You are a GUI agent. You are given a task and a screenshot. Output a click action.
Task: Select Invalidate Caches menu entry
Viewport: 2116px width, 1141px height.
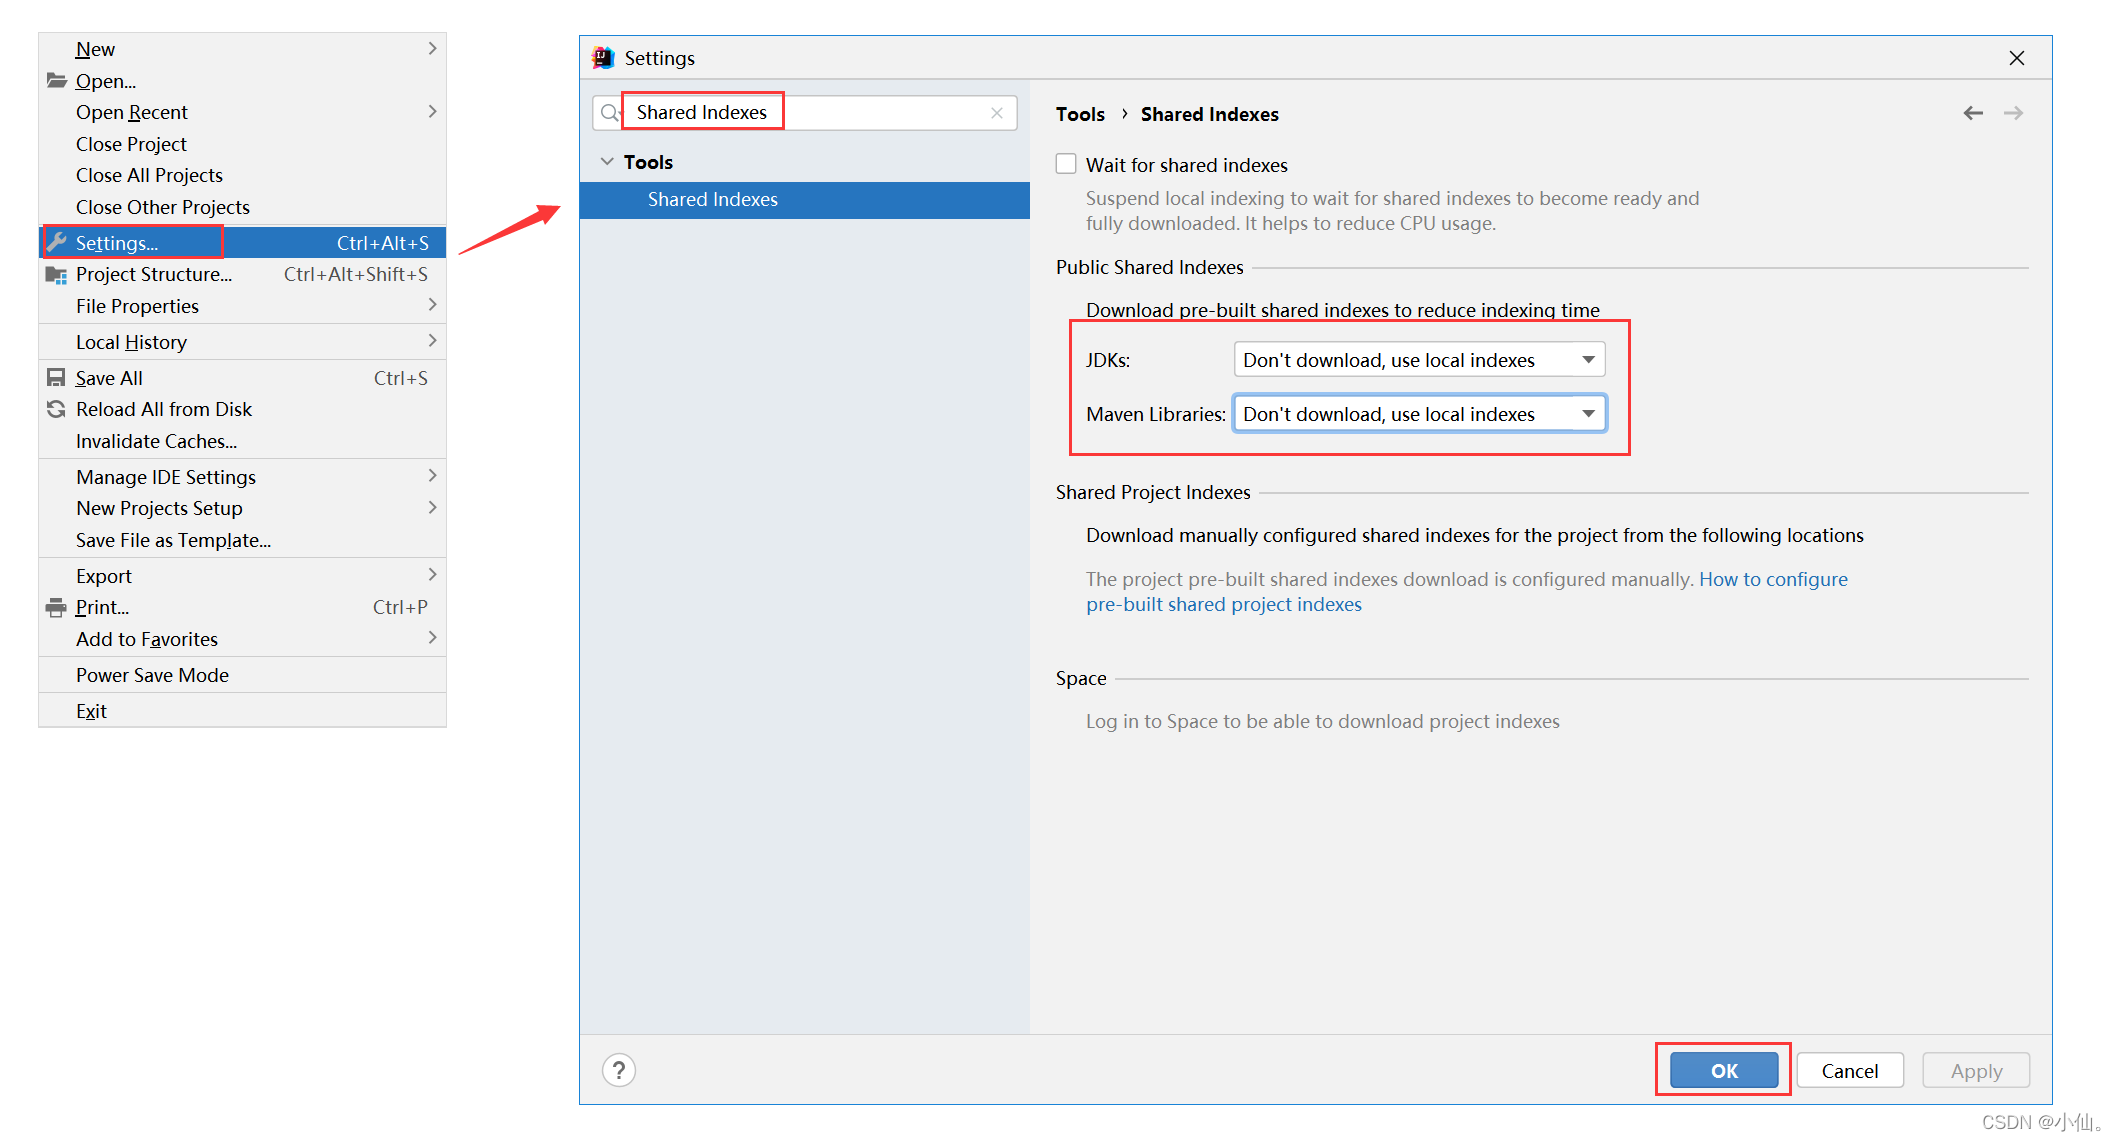pyautogui.click(x=156, y=441)
